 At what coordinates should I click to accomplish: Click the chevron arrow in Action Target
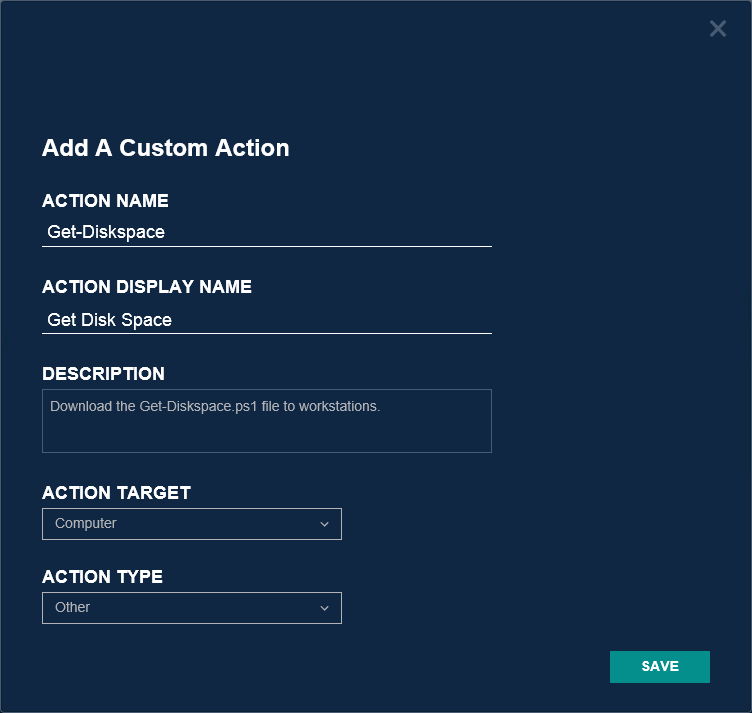[324, 524]
